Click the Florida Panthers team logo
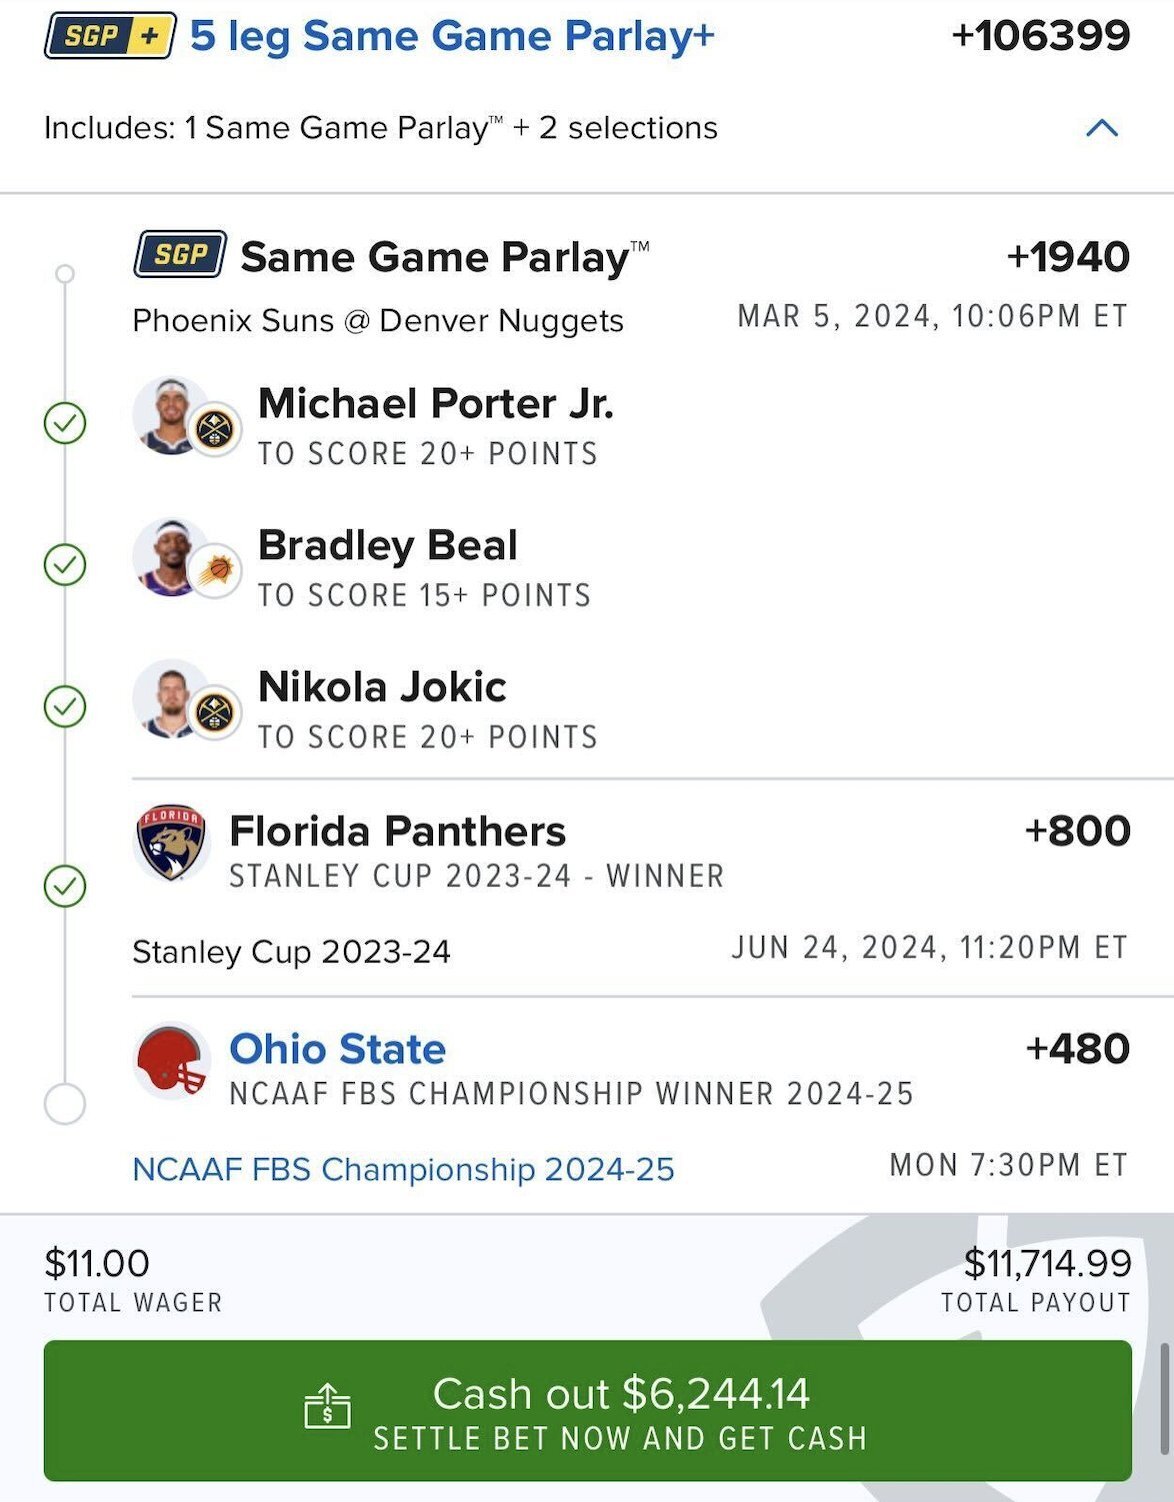This screenshot has height=1502, width=1174. [x=171, y=842]
